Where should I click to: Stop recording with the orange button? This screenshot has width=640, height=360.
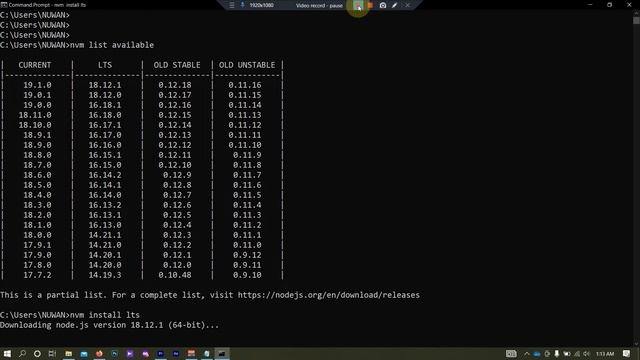370,5
